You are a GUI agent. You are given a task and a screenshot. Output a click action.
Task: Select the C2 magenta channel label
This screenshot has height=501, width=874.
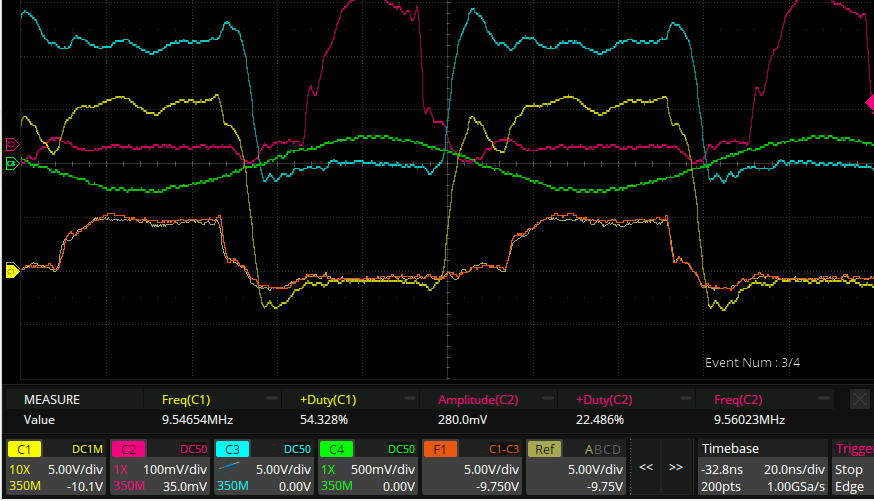click(129, 449)
